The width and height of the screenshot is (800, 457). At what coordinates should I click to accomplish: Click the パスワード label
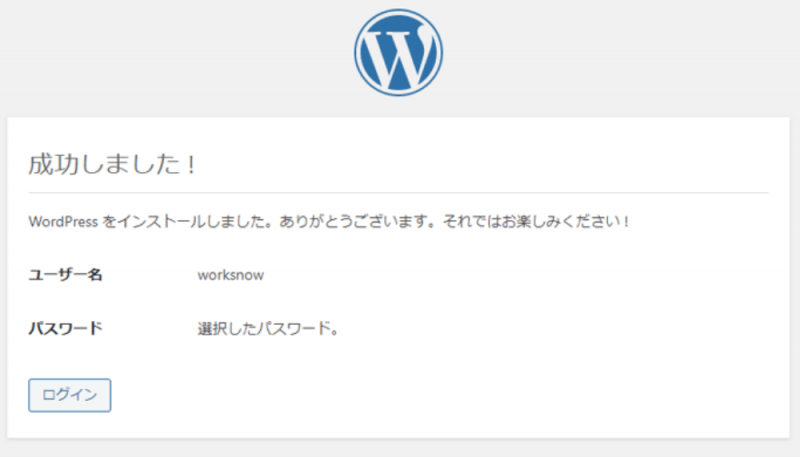[x=66, y=328]
